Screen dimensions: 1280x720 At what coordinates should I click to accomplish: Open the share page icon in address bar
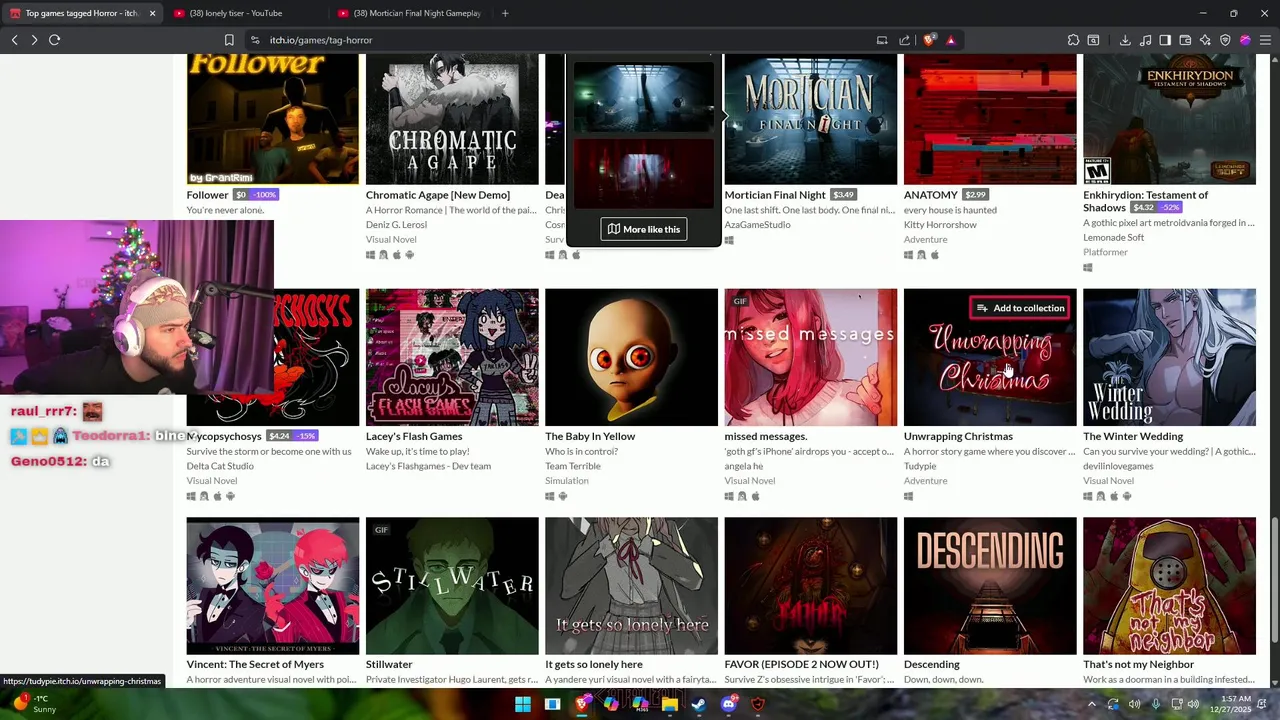tap(904, 40)
